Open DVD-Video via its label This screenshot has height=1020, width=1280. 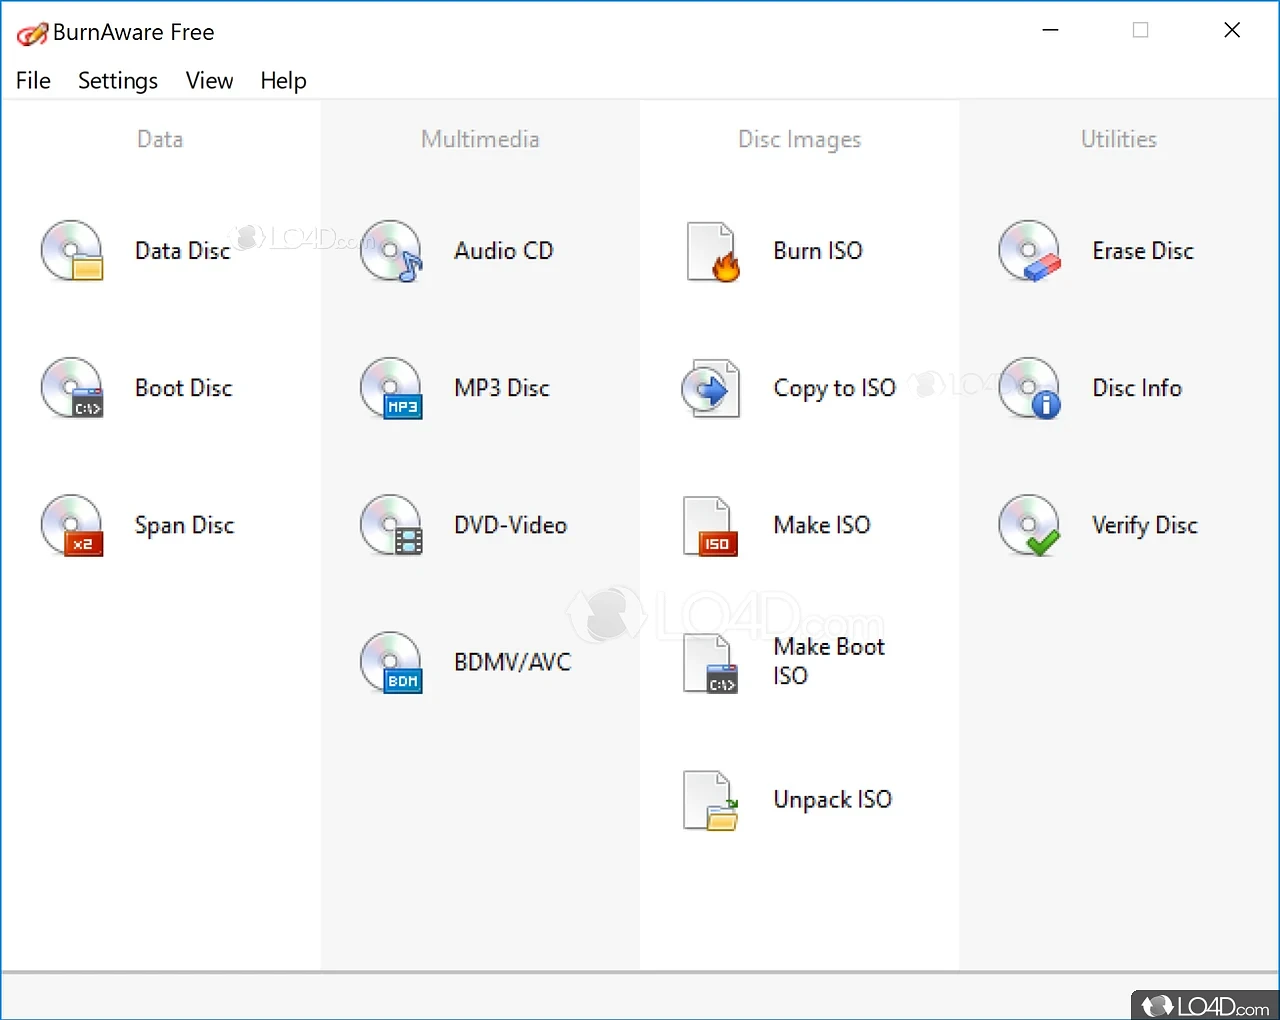(511, 525)
